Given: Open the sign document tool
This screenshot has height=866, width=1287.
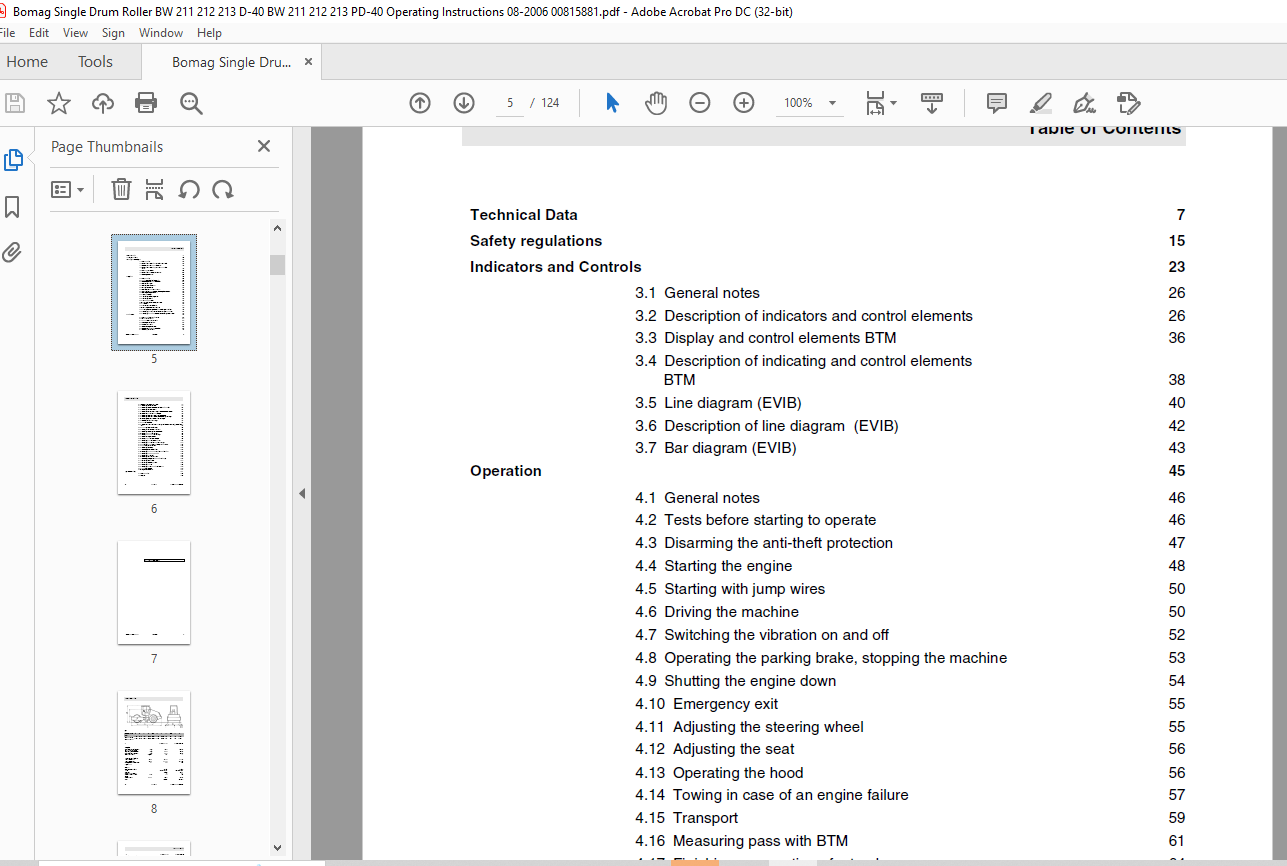Looking at the screenshot, I should click(x=1084, y=103).
